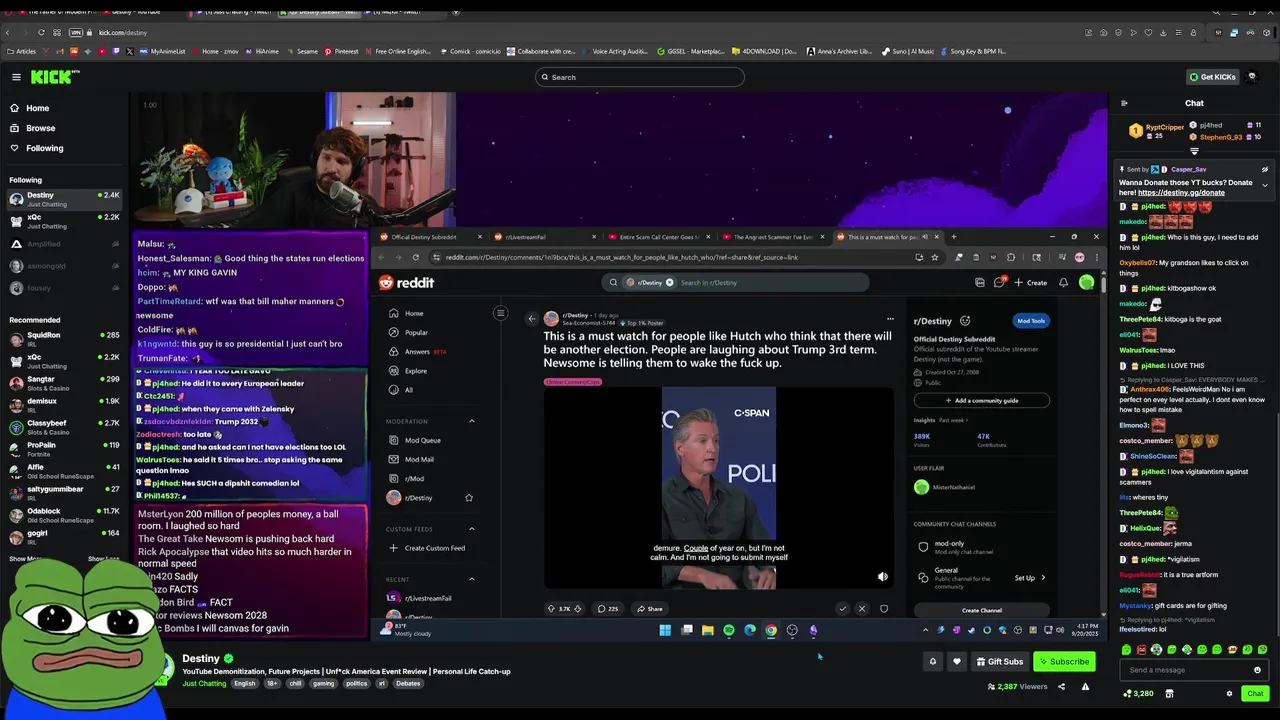The width and height of the screenshot is (1280, 720).
Task: Click Mod Tools button
Action: pos(1031,321)
